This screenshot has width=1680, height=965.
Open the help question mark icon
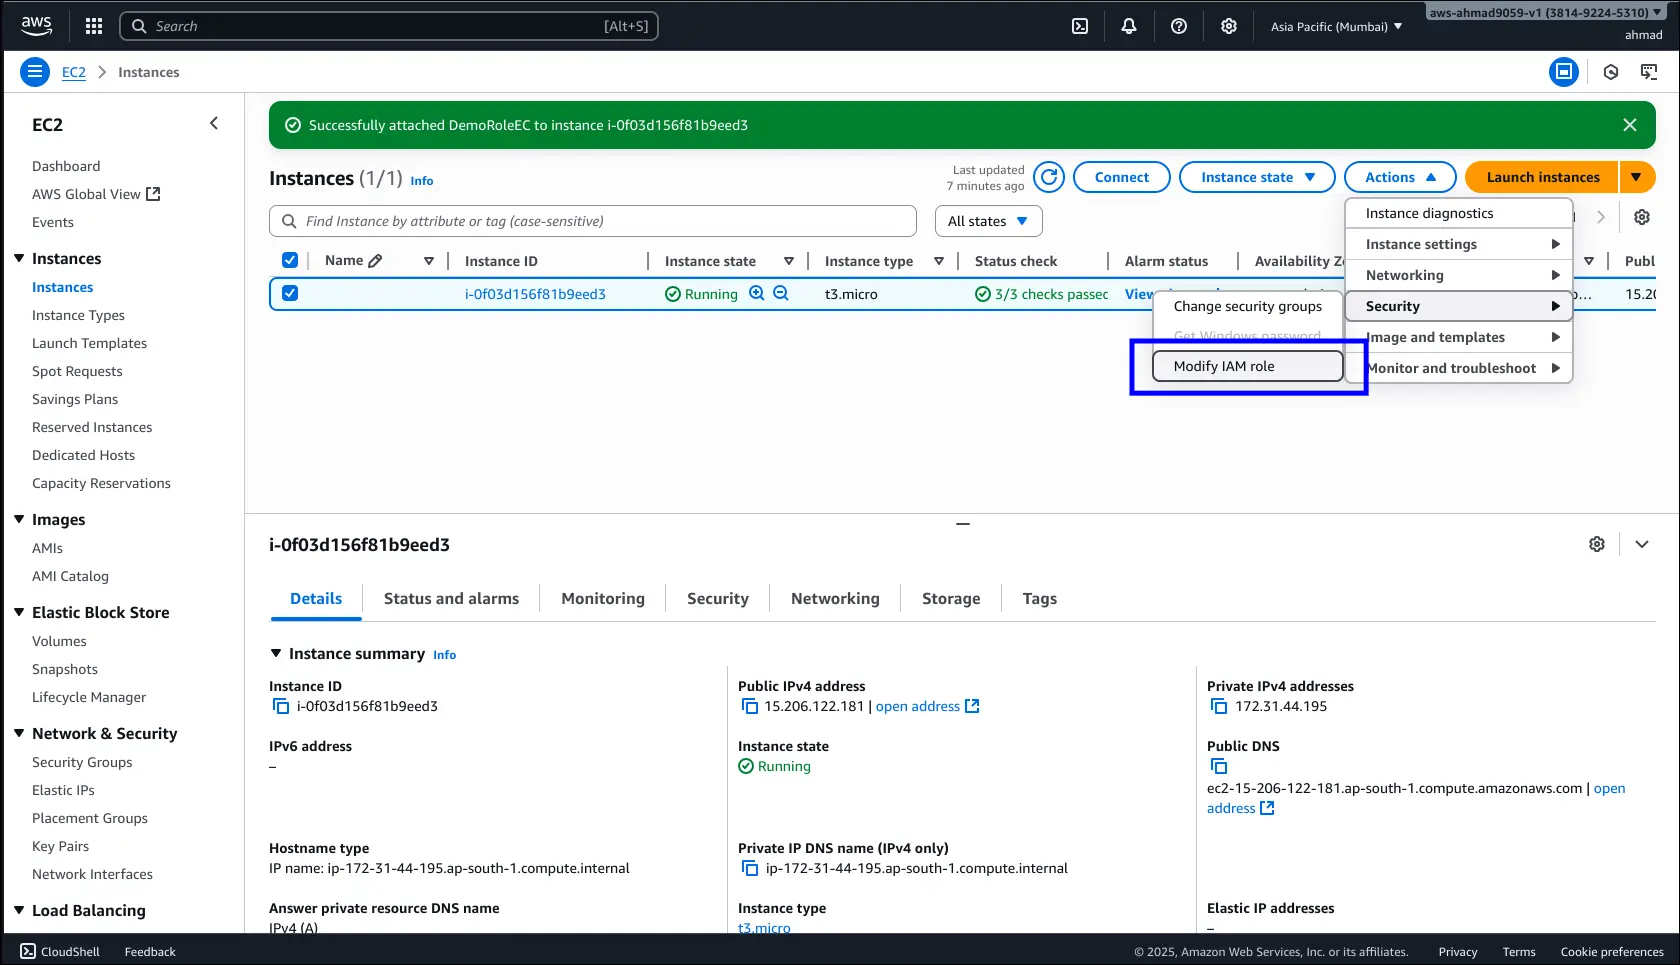1179,26
